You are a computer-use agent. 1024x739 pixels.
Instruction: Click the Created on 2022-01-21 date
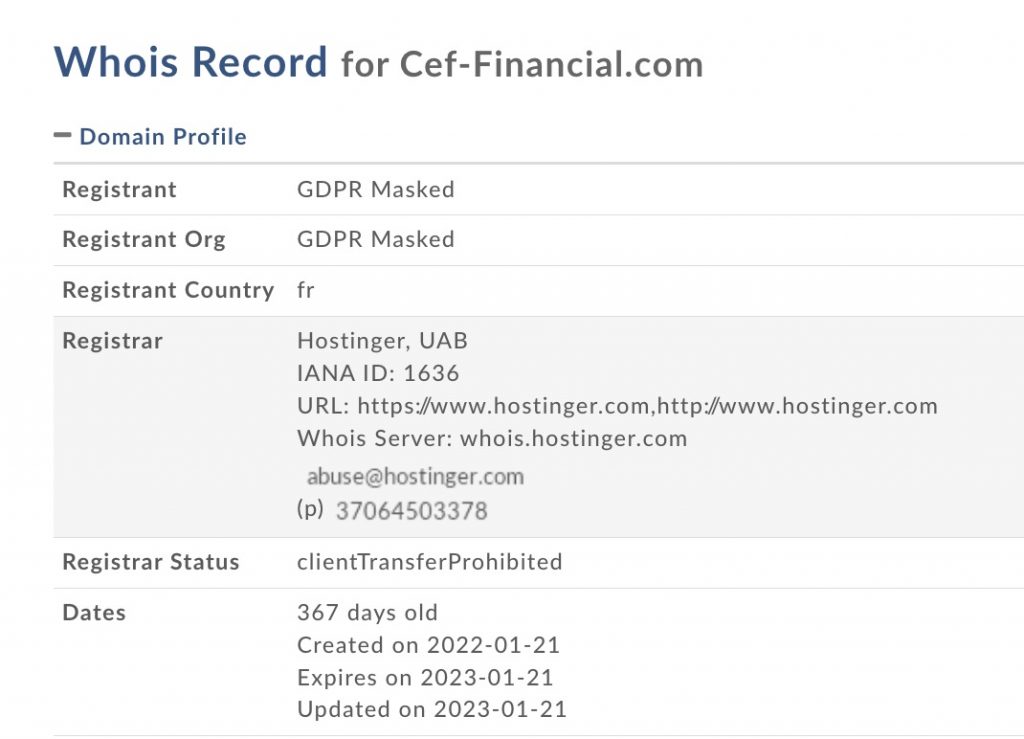pyautogui.click(x=428, y=645)
